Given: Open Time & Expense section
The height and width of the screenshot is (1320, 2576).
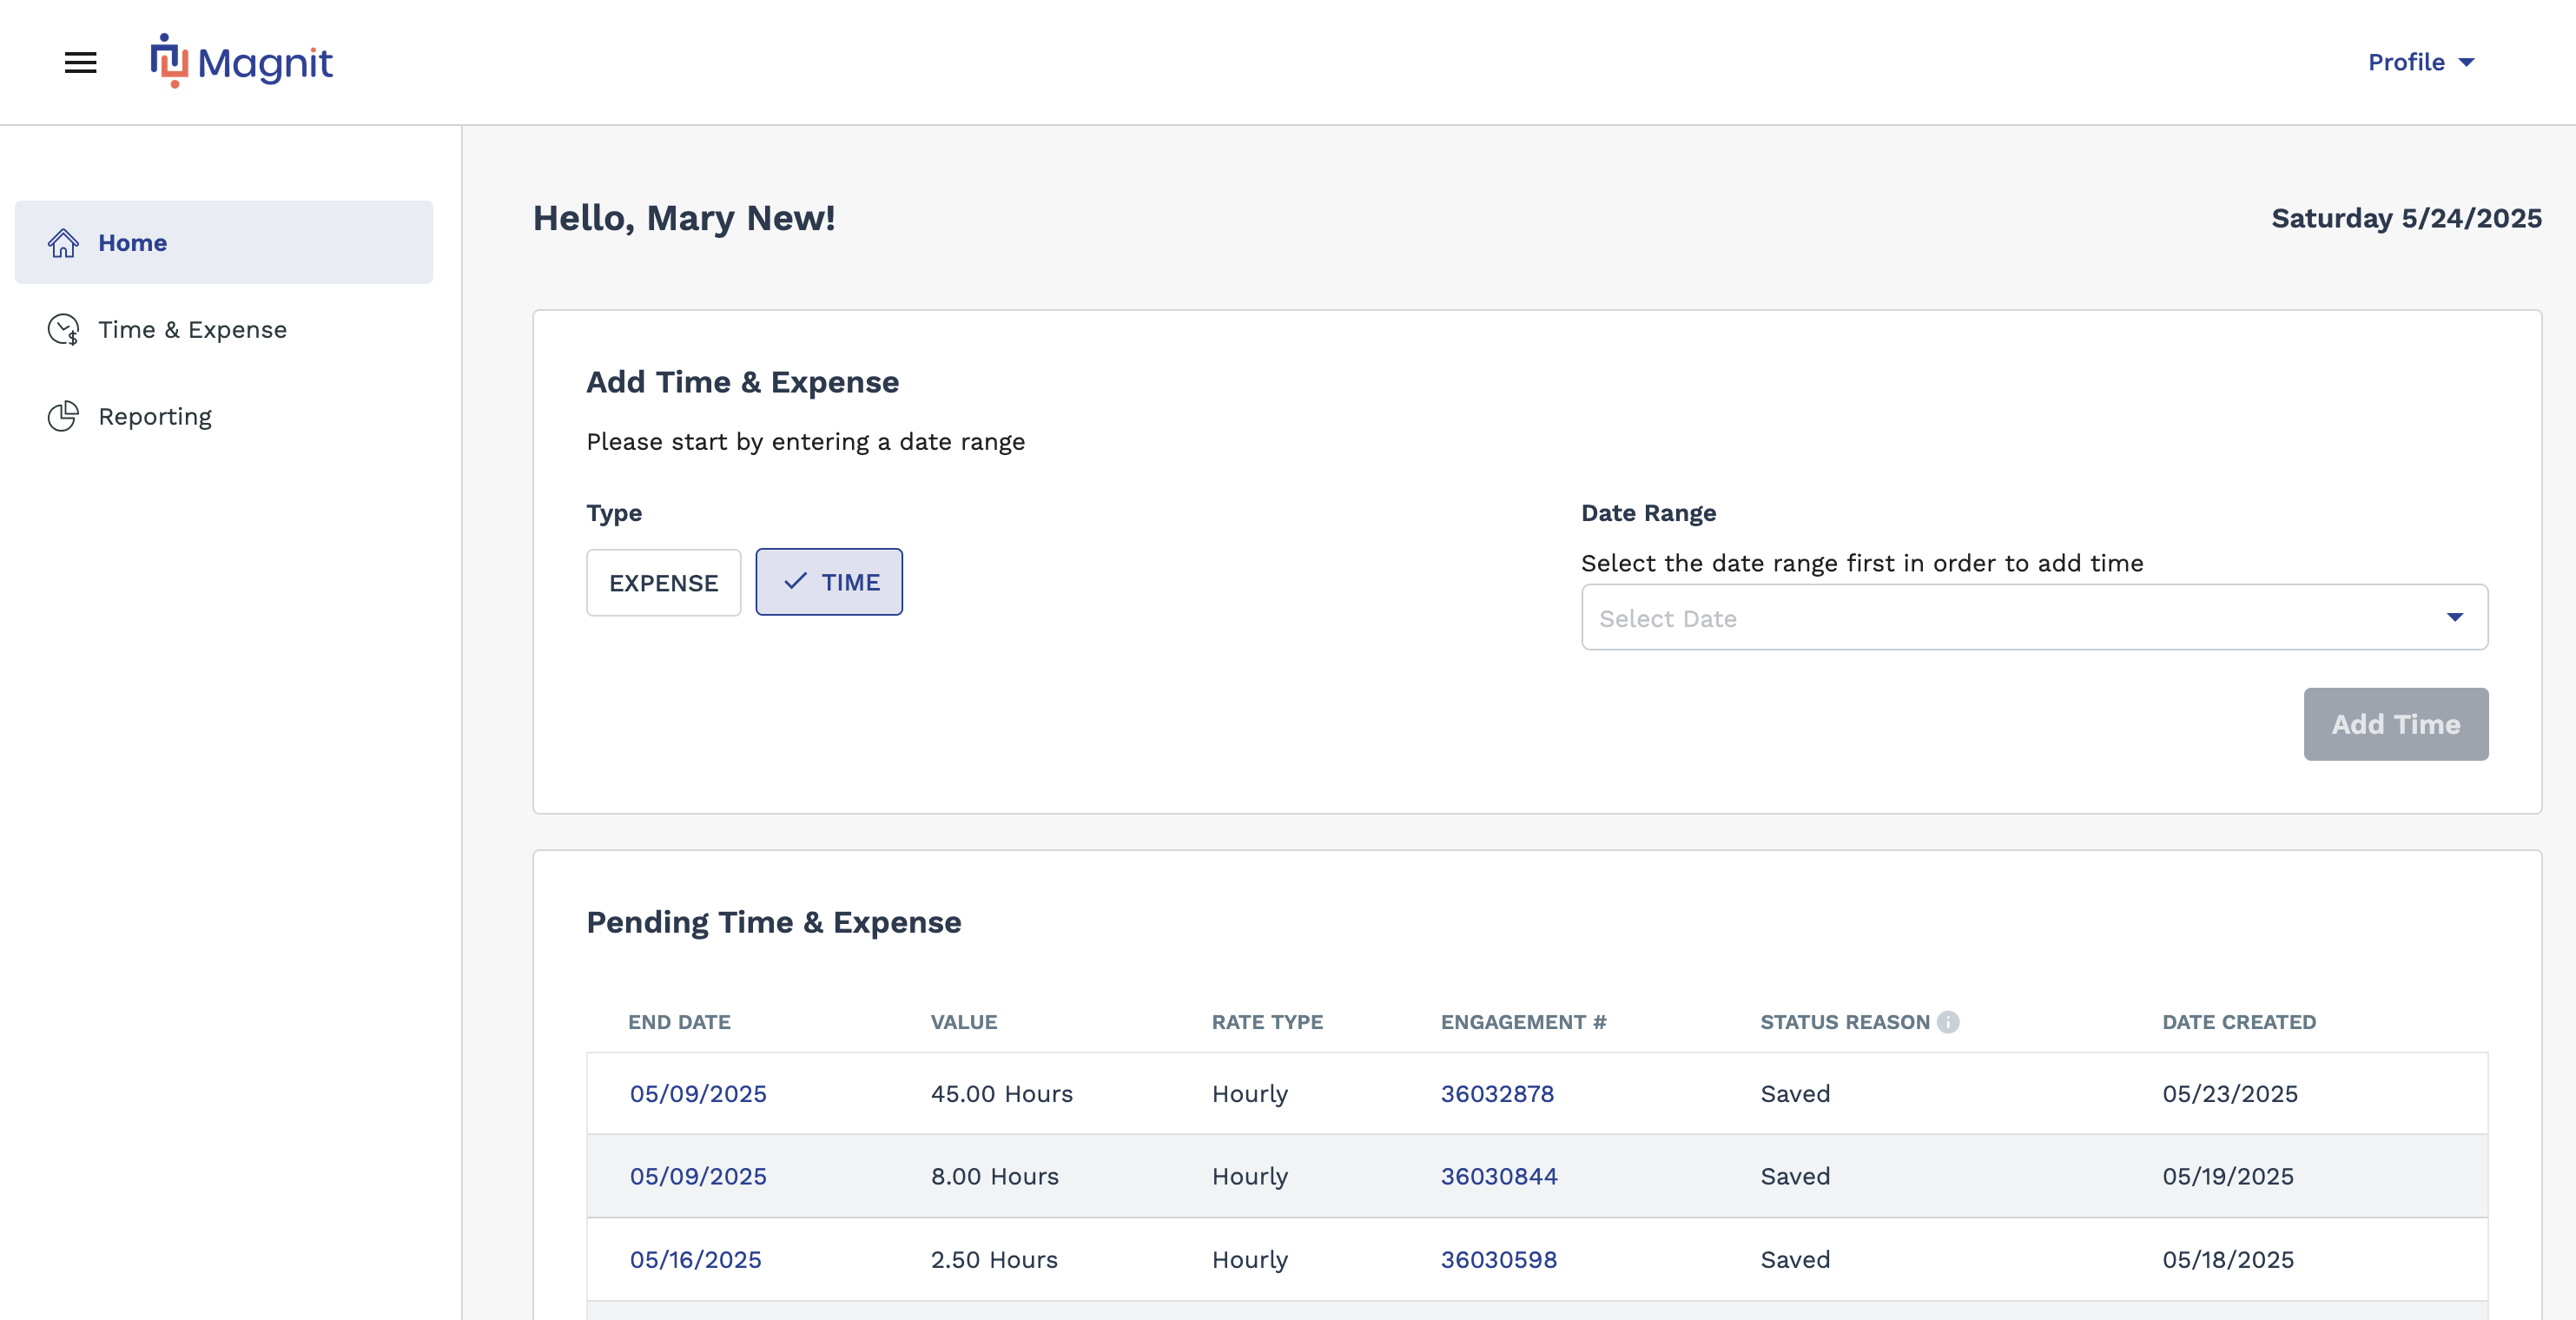Looking at the screenshot, I should 224,330.
